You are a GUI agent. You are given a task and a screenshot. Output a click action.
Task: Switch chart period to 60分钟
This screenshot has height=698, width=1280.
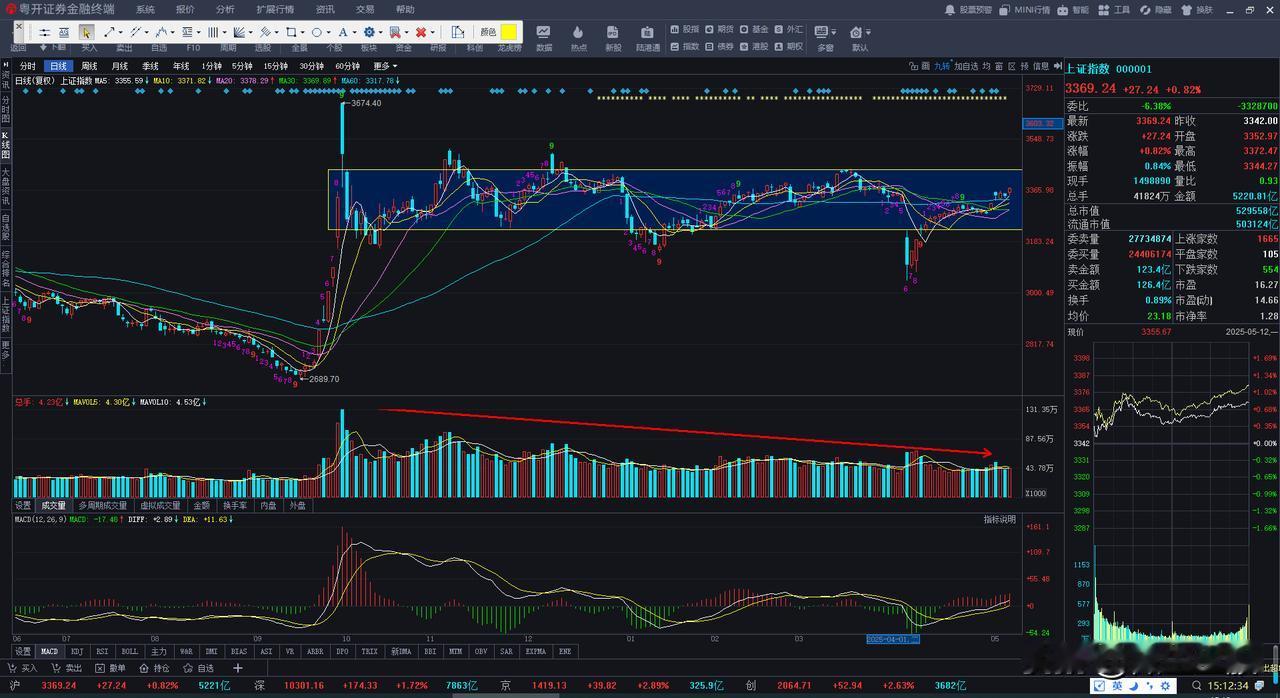(x=347, y=66)
